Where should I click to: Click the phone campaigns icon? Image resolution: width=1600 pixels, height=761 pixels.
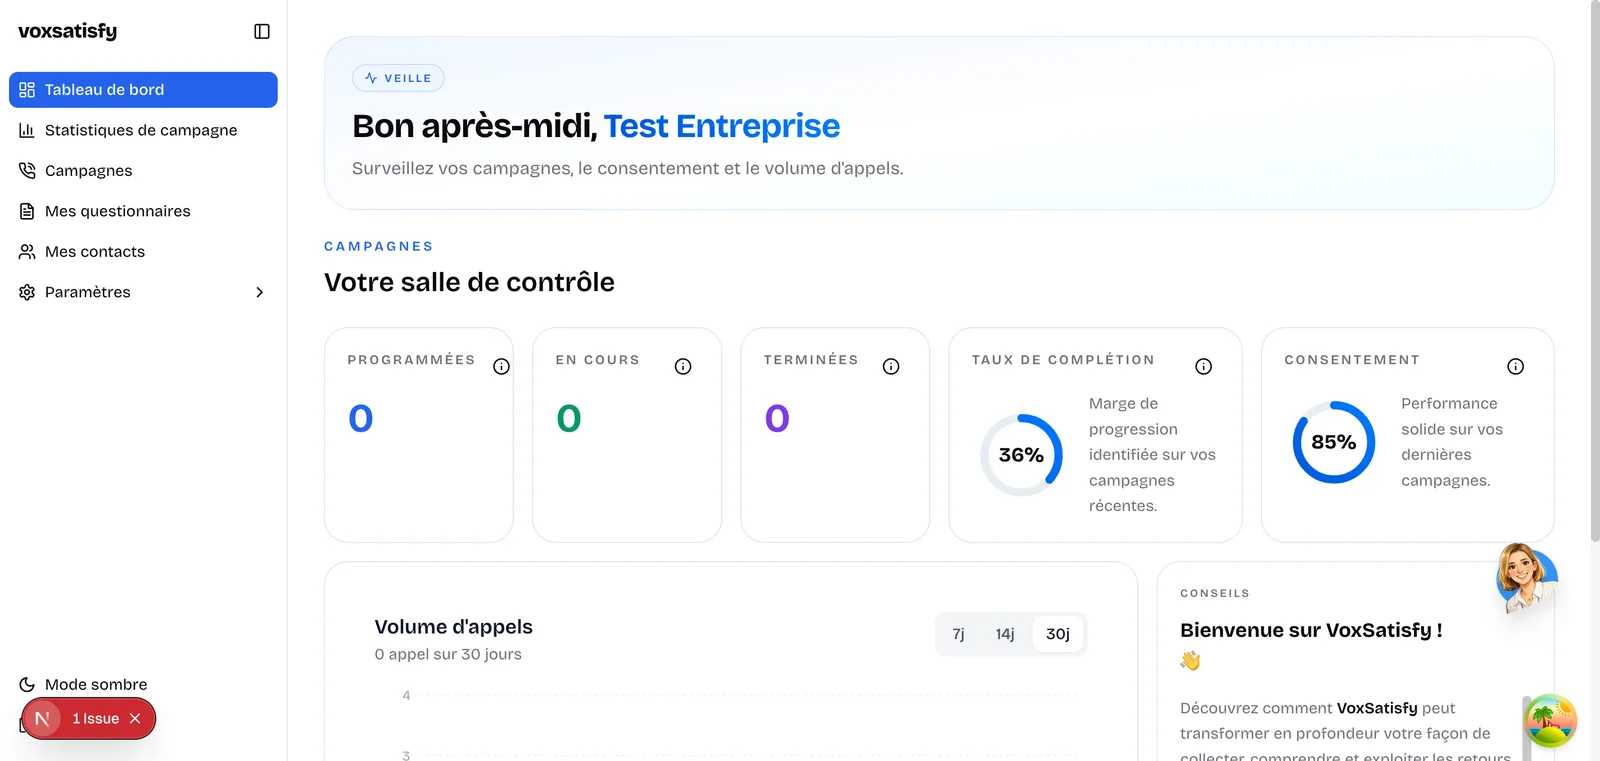pos(27,171)
